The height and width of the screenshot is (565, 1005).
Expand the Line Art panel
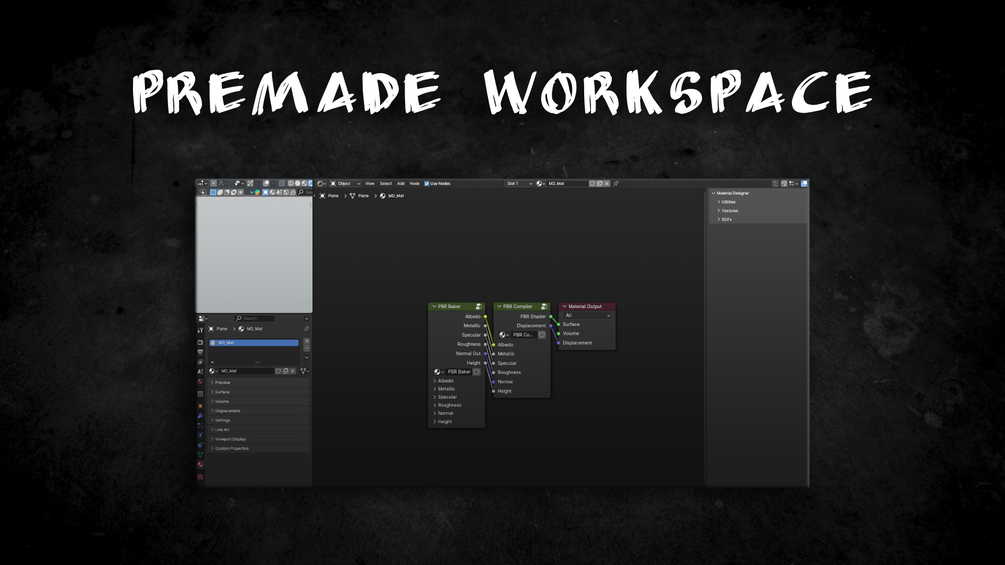(259, 430)
